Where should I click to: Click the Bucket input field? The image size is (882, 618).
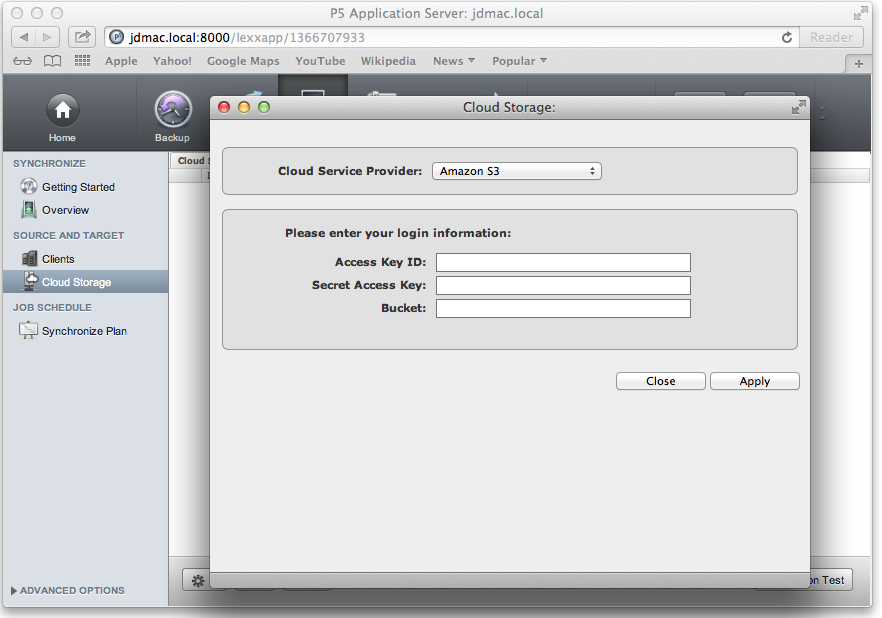coord(563,308)
